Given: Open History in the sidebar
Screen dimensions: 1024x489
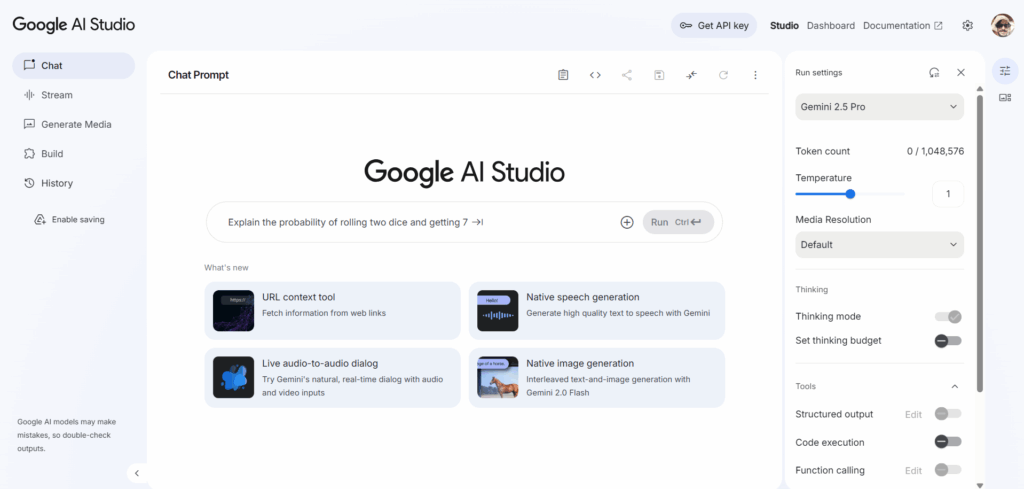Looking at the screenshot, I should pos(74,183).
